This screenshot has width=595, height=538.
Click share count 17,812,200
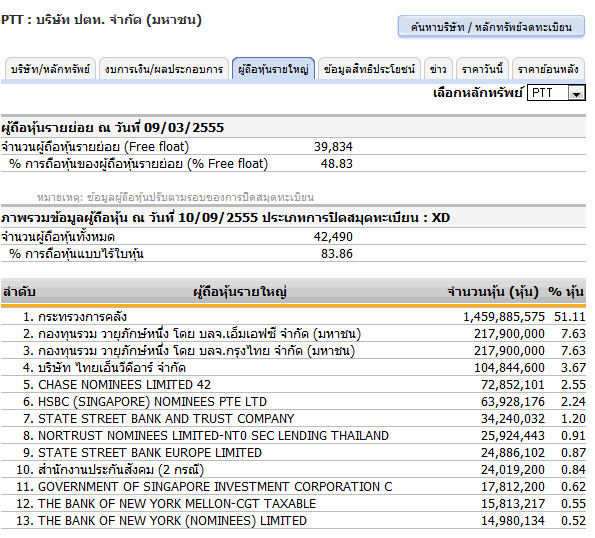click(x=513, y=487)
